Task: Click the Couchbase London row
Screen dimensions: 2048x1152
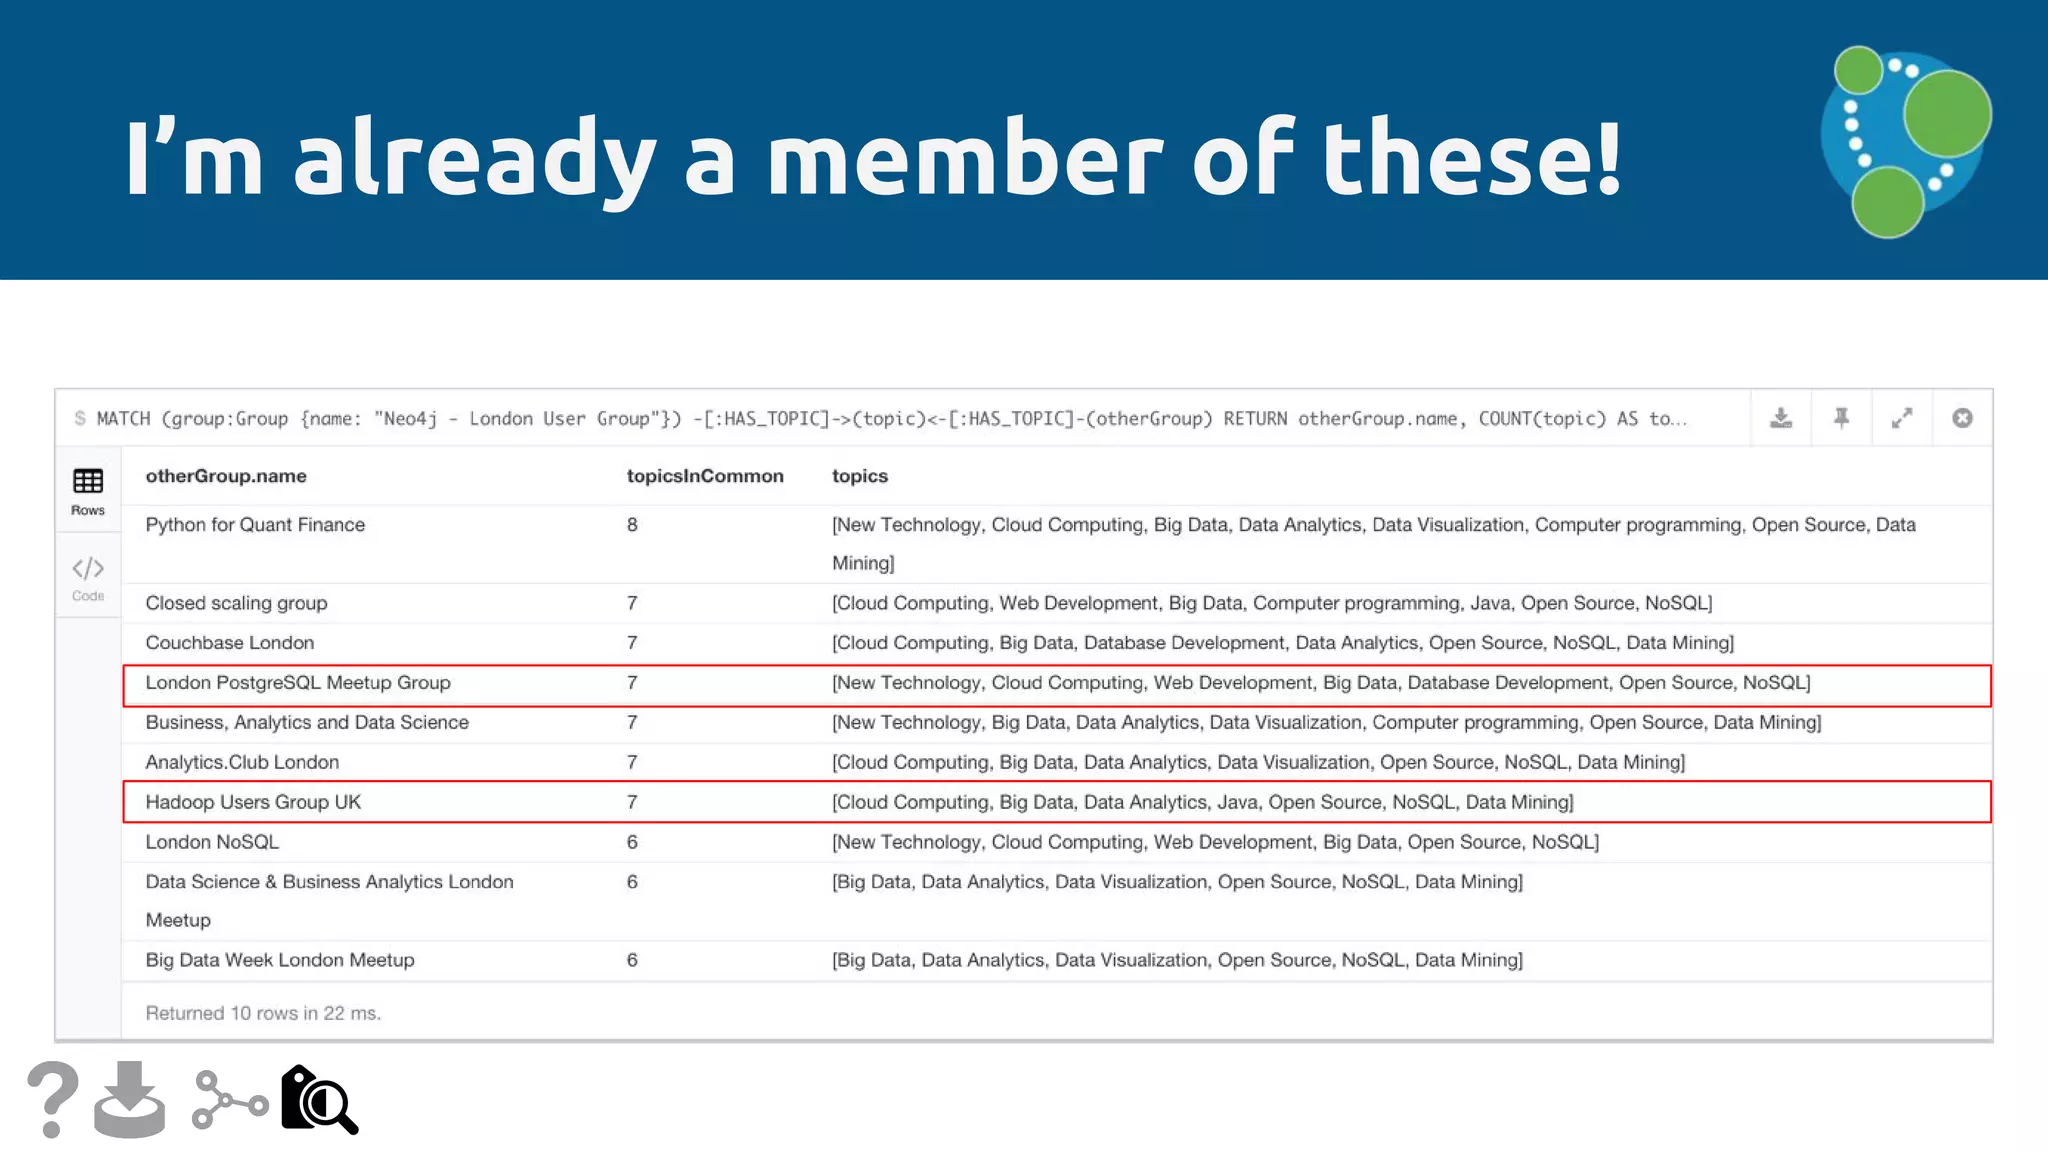Action: [x=230, y=643]
